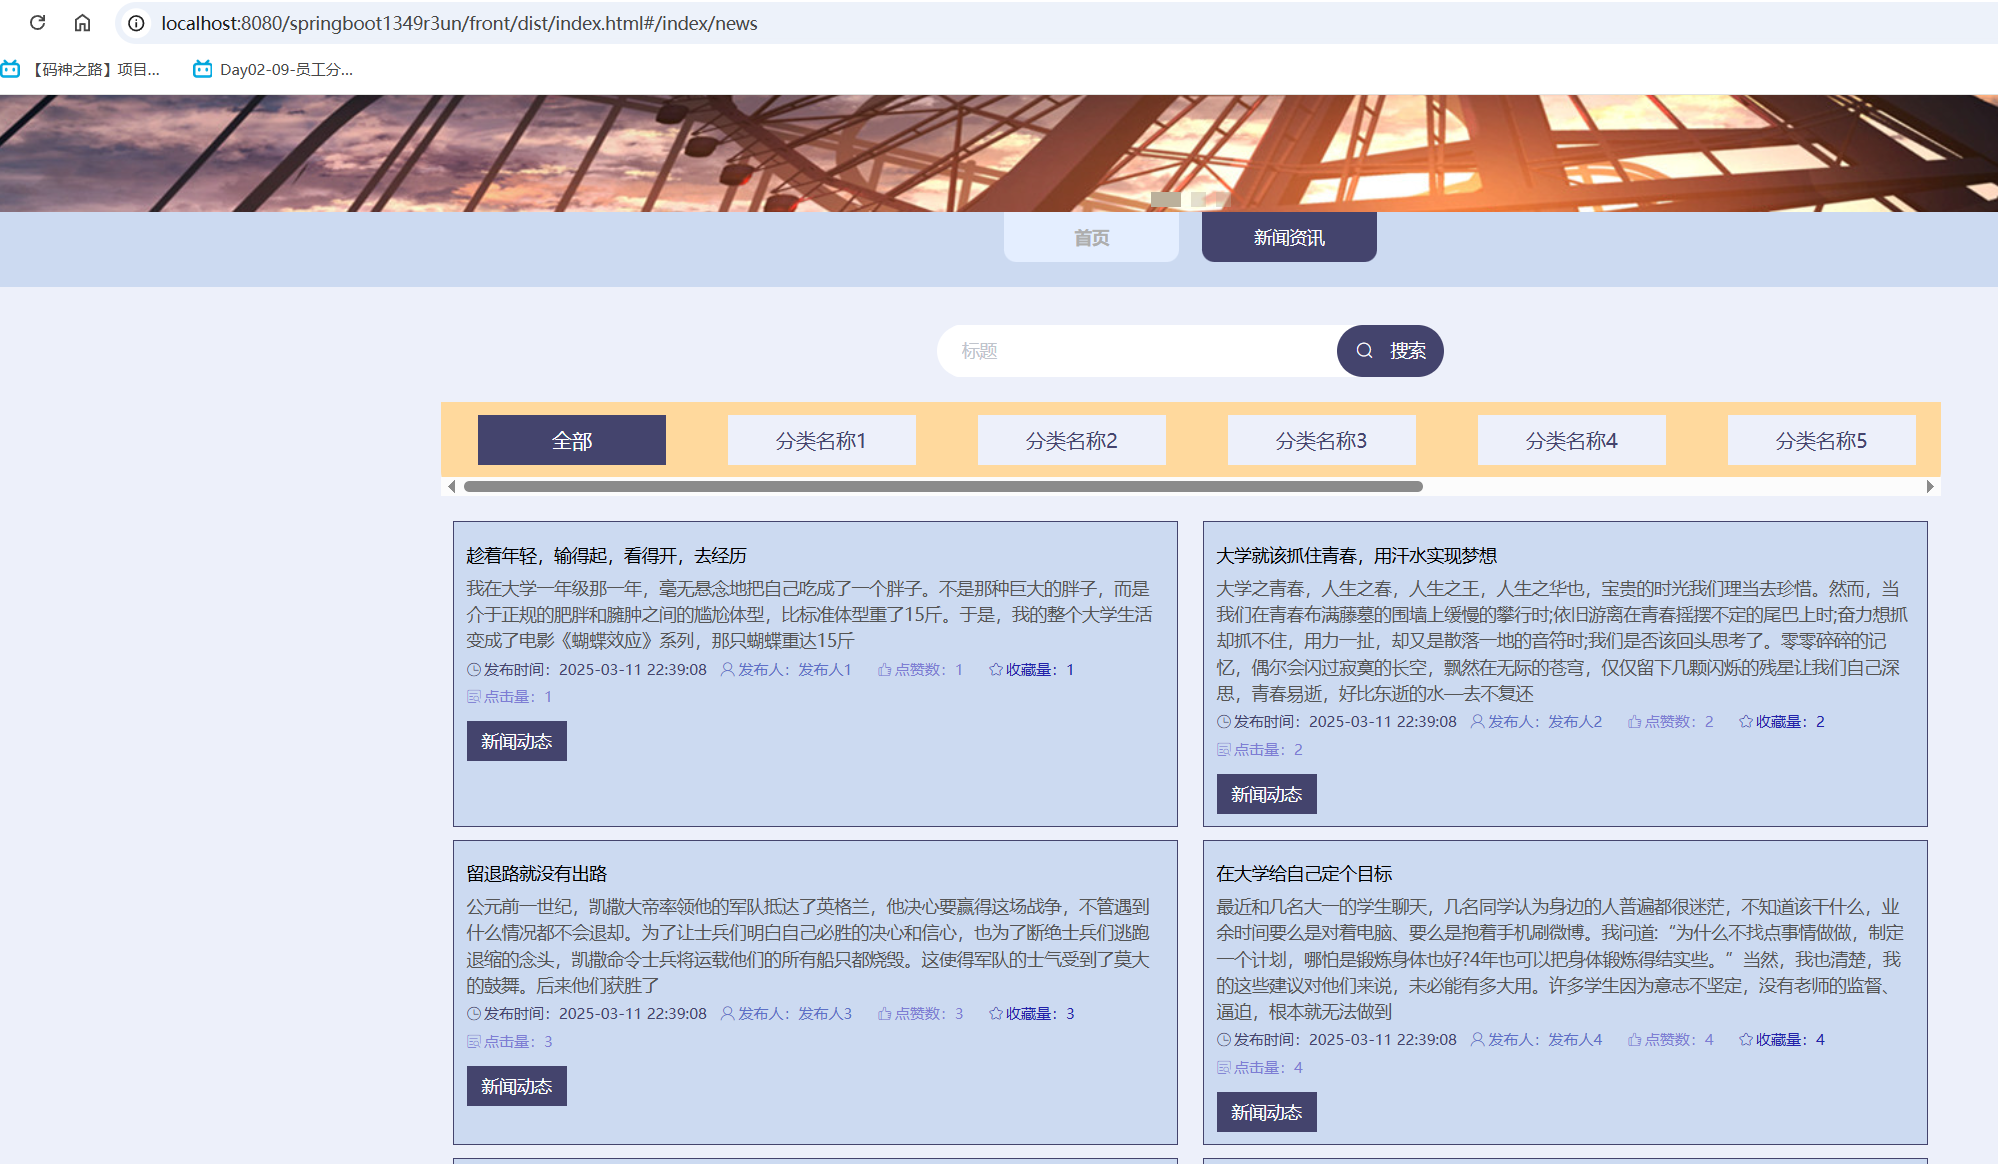Click right arrow of category scrollbar
The height and width of the screenshot is (1164, 1998).
click(x=1930, y=487)
